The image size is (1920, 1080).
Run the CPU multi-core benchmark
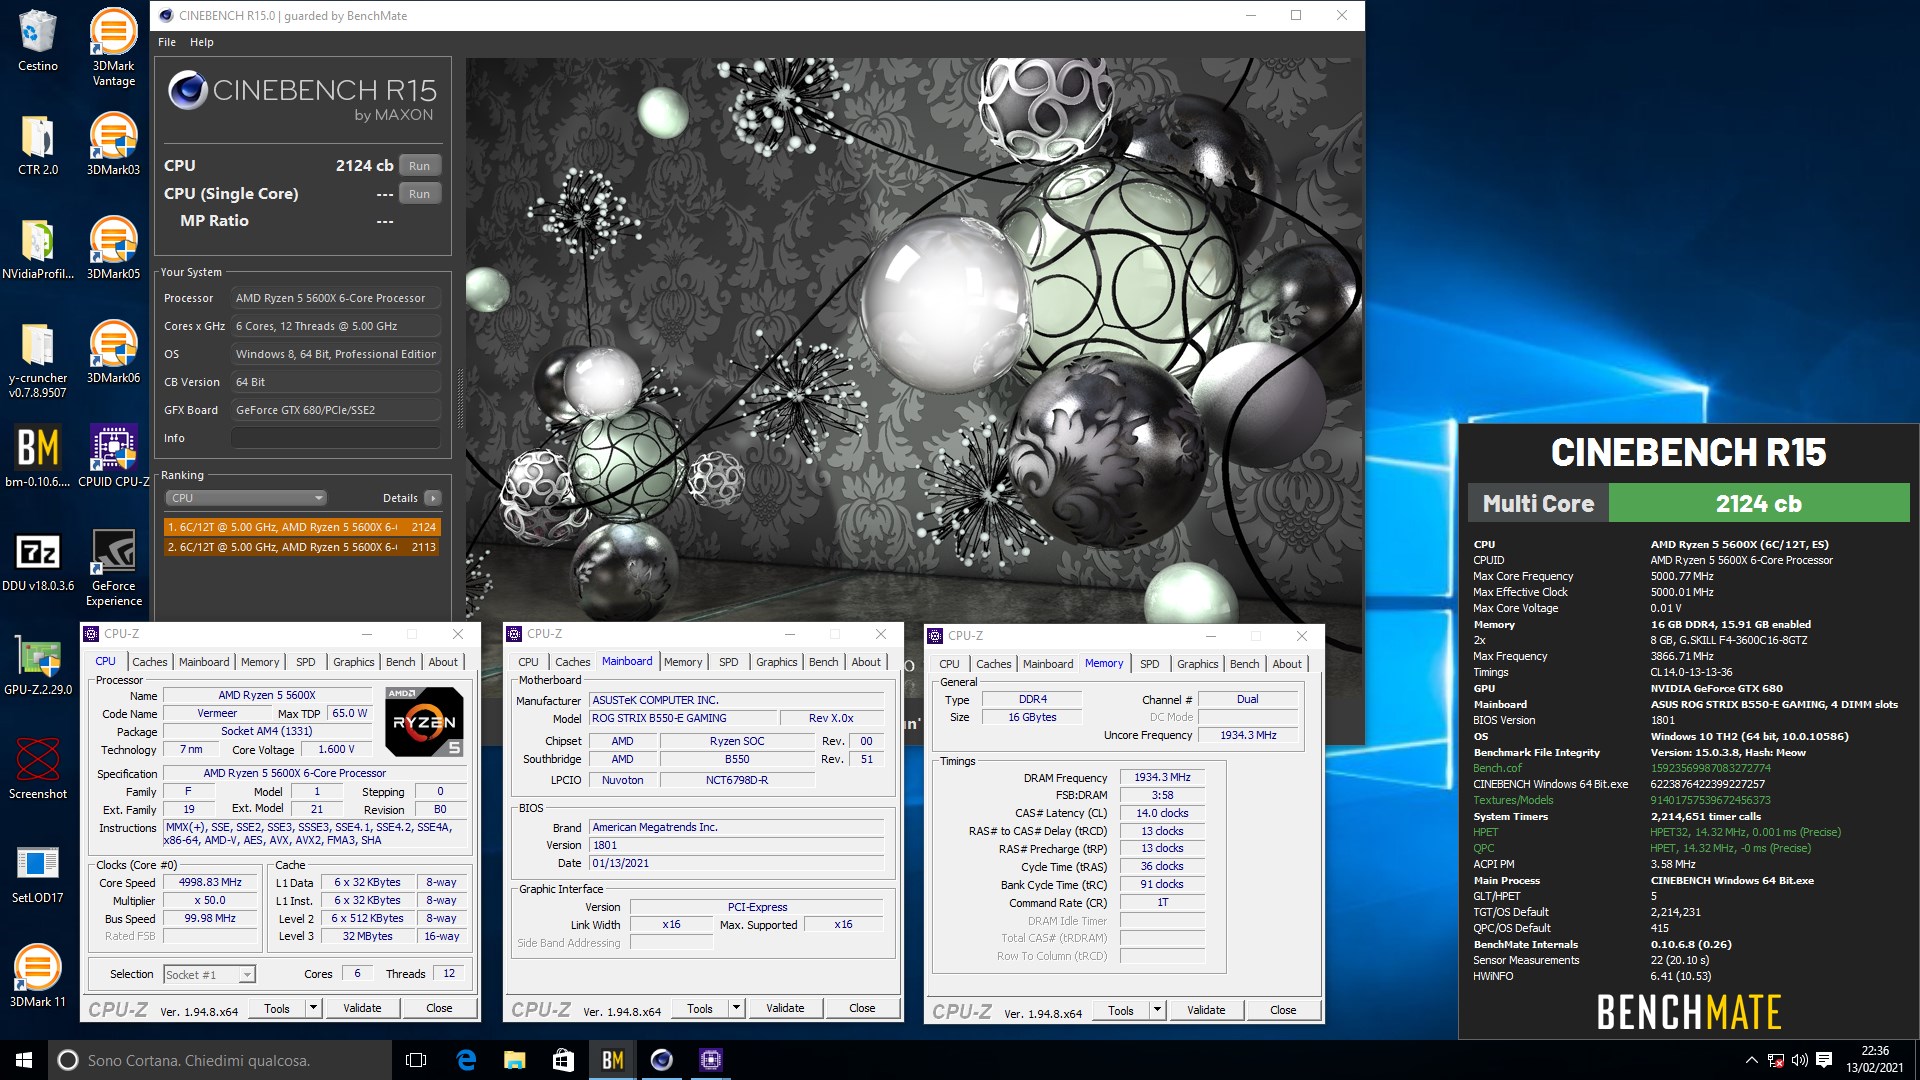coord(419,166)
